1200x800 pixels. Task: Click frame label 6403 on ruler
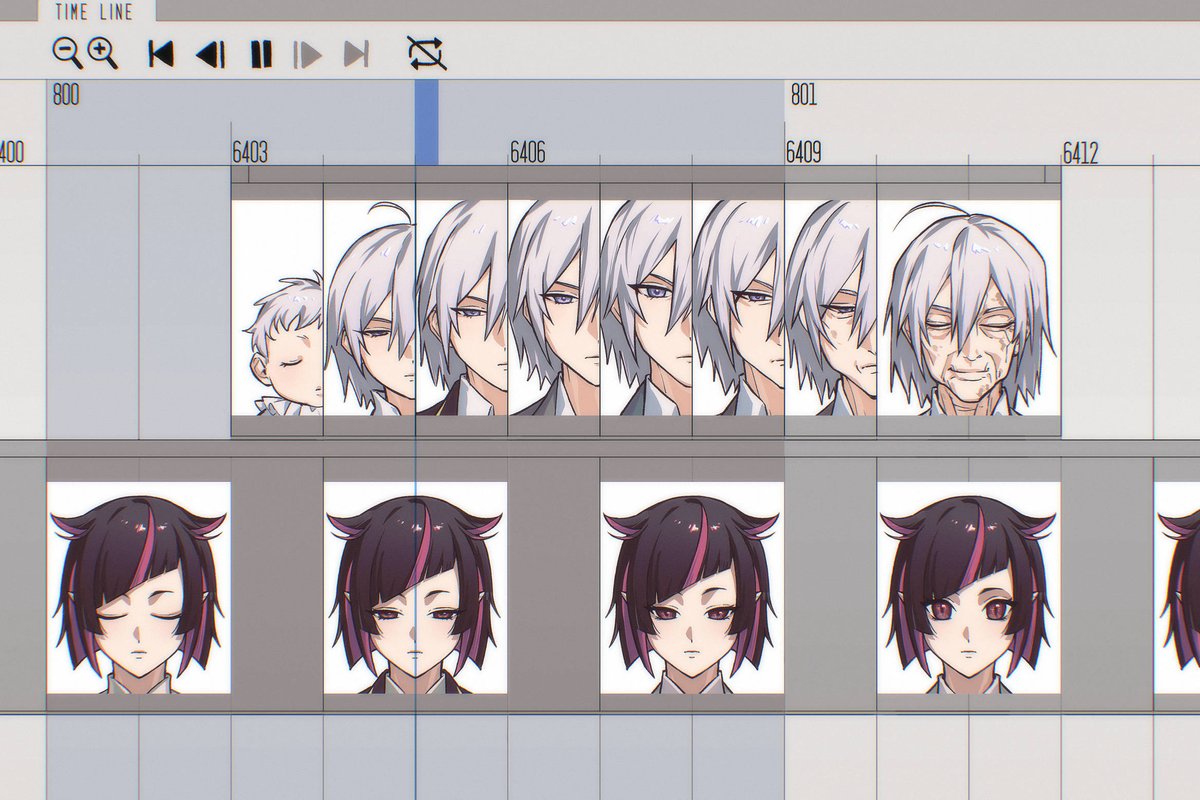coord(250,152)
